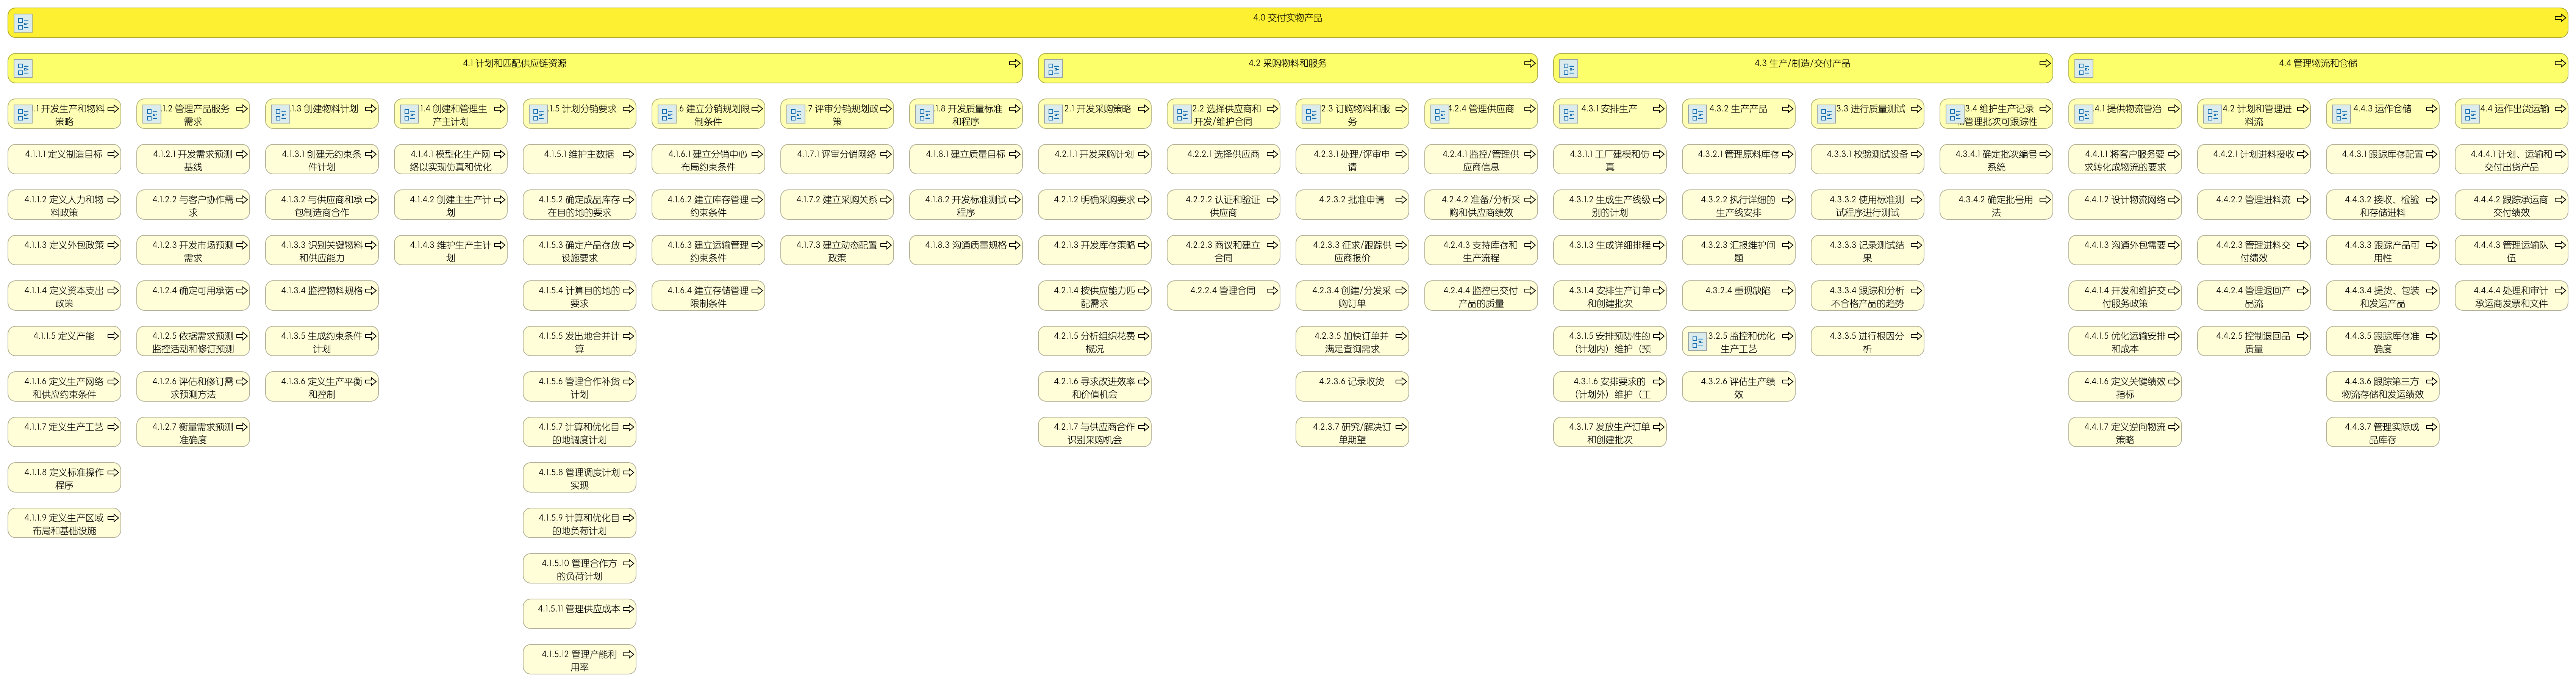Select node 4.4.3.7 管理实际成品库存
This screenshot has height=682, width=2576.
pos(2383,432)
